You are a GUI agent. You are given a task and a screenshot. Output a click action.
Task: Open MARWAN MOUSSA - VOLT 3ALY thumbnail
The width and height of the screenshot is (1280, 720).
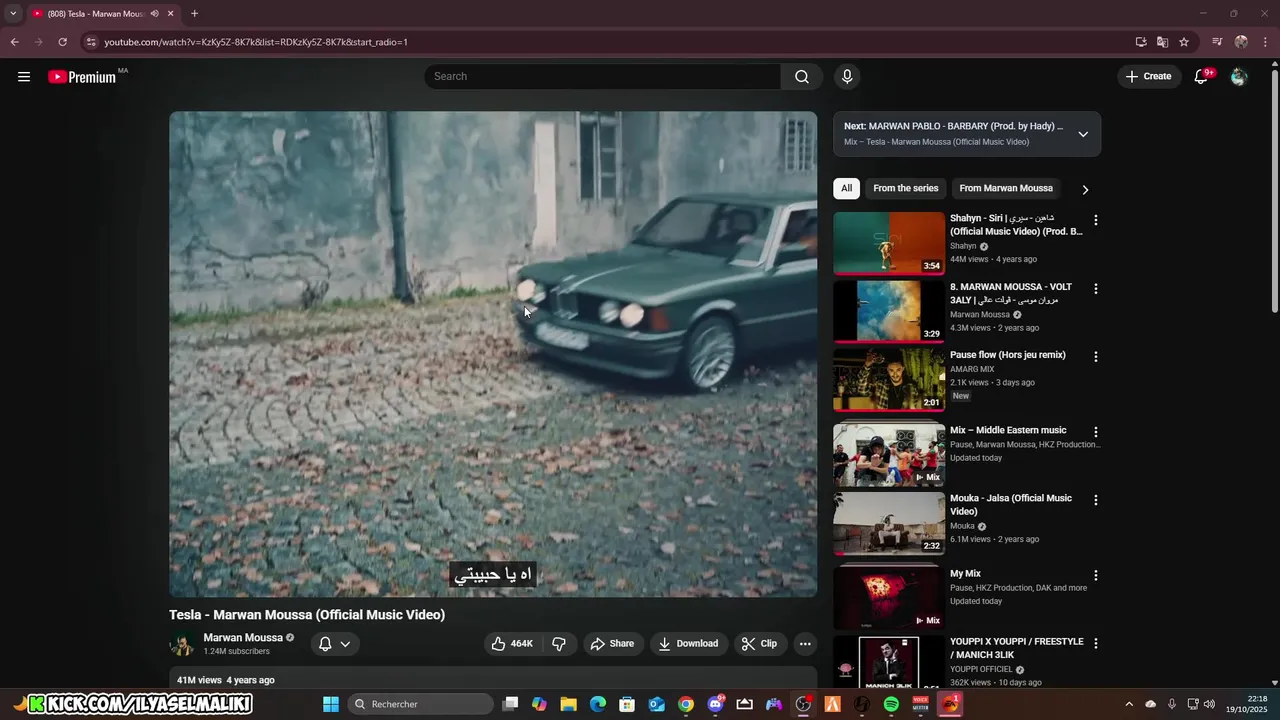pos(889,311)
